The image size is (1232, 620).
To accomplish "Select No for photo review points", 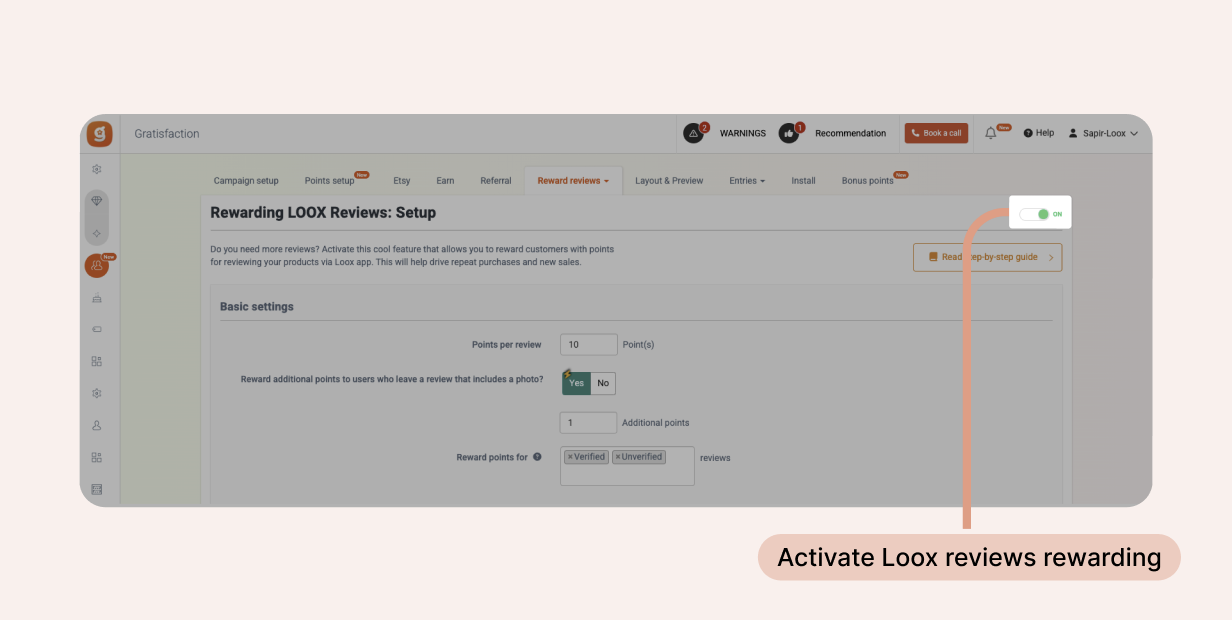I will coord(603,383).
